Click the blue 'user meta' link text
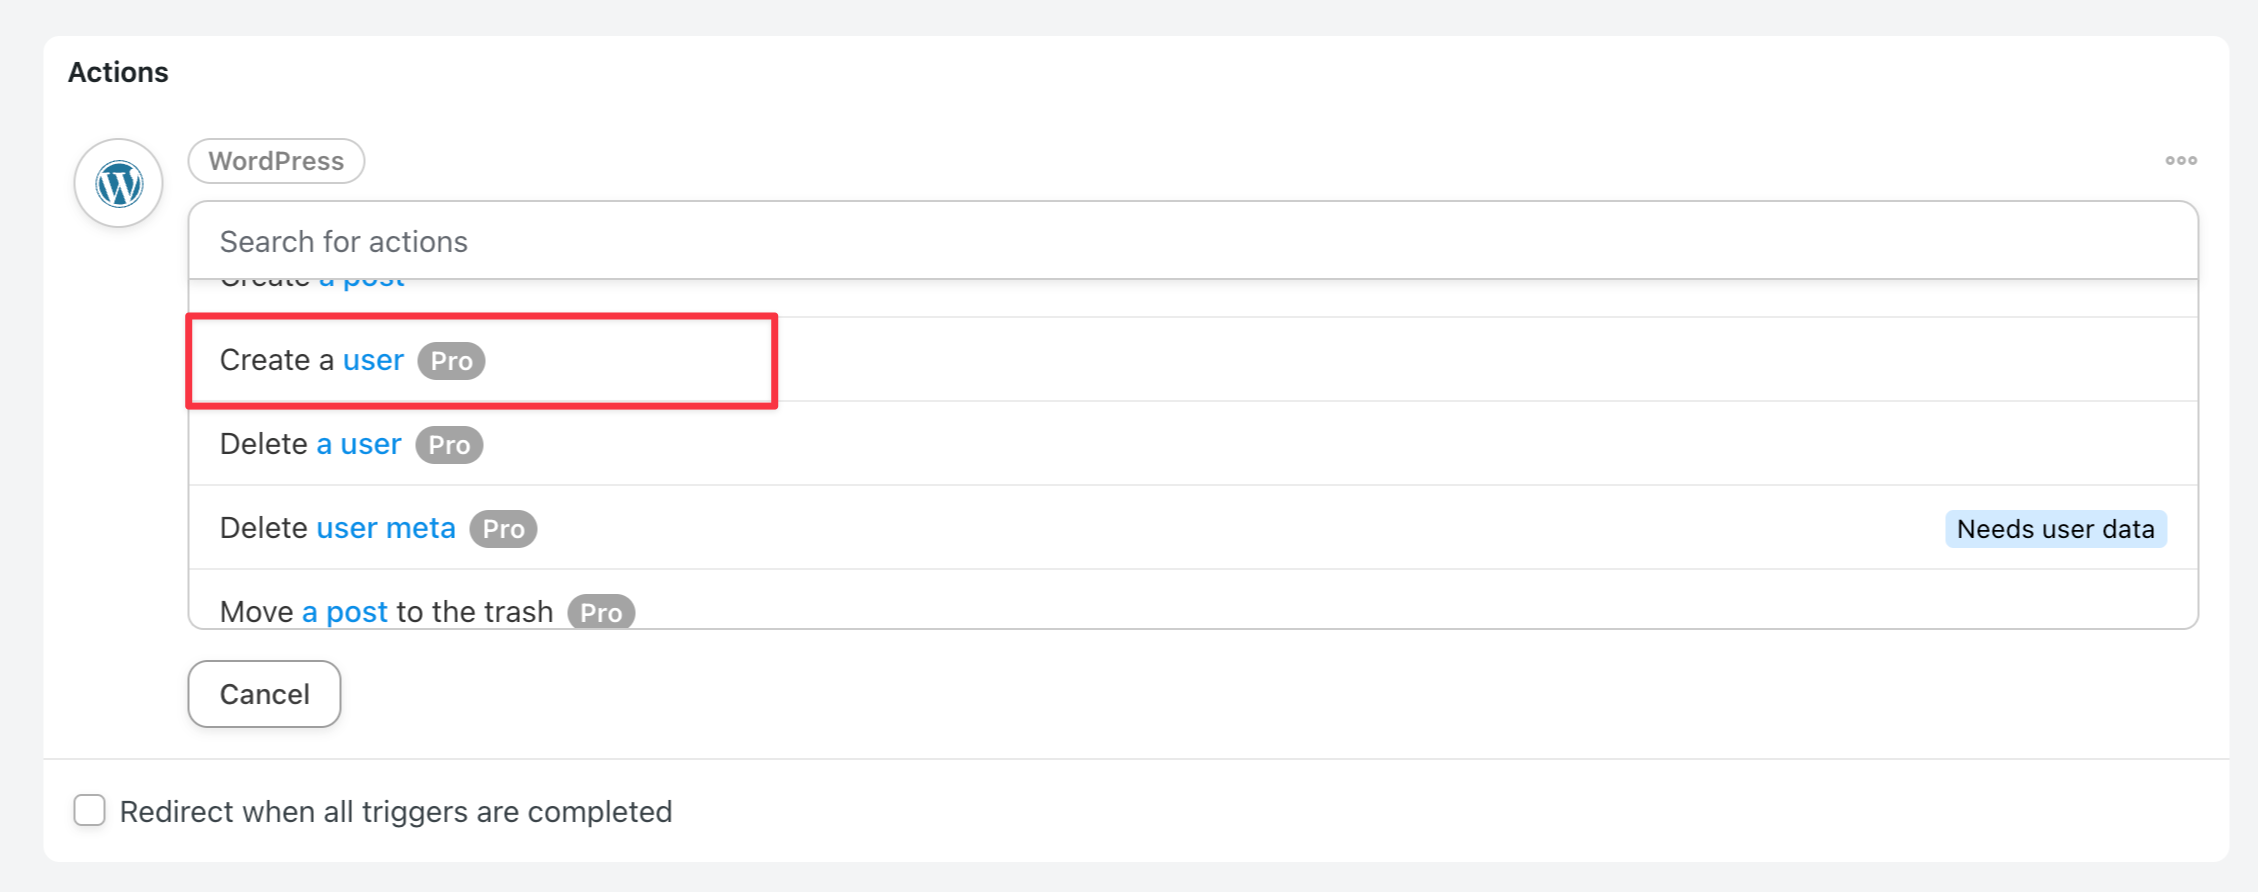This screenshot has height=892, width=2258. [x=386, y=528]
